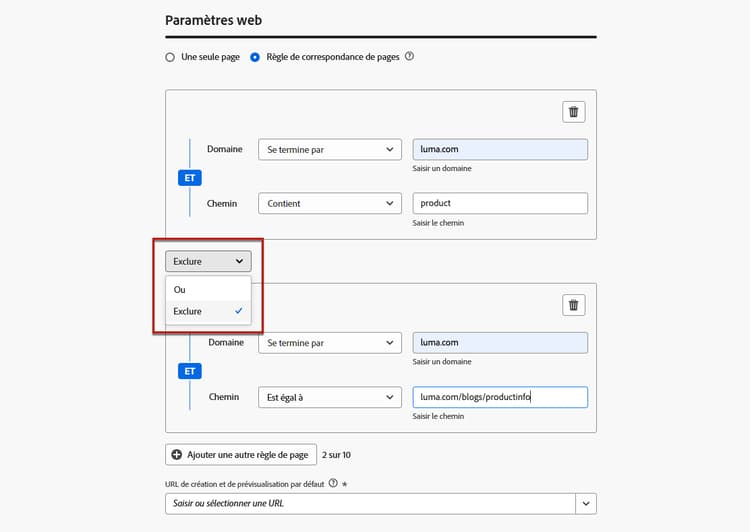Screen dimensions: 750x532
Task: Open the Est égal à path dropdown
Action: 329,397
